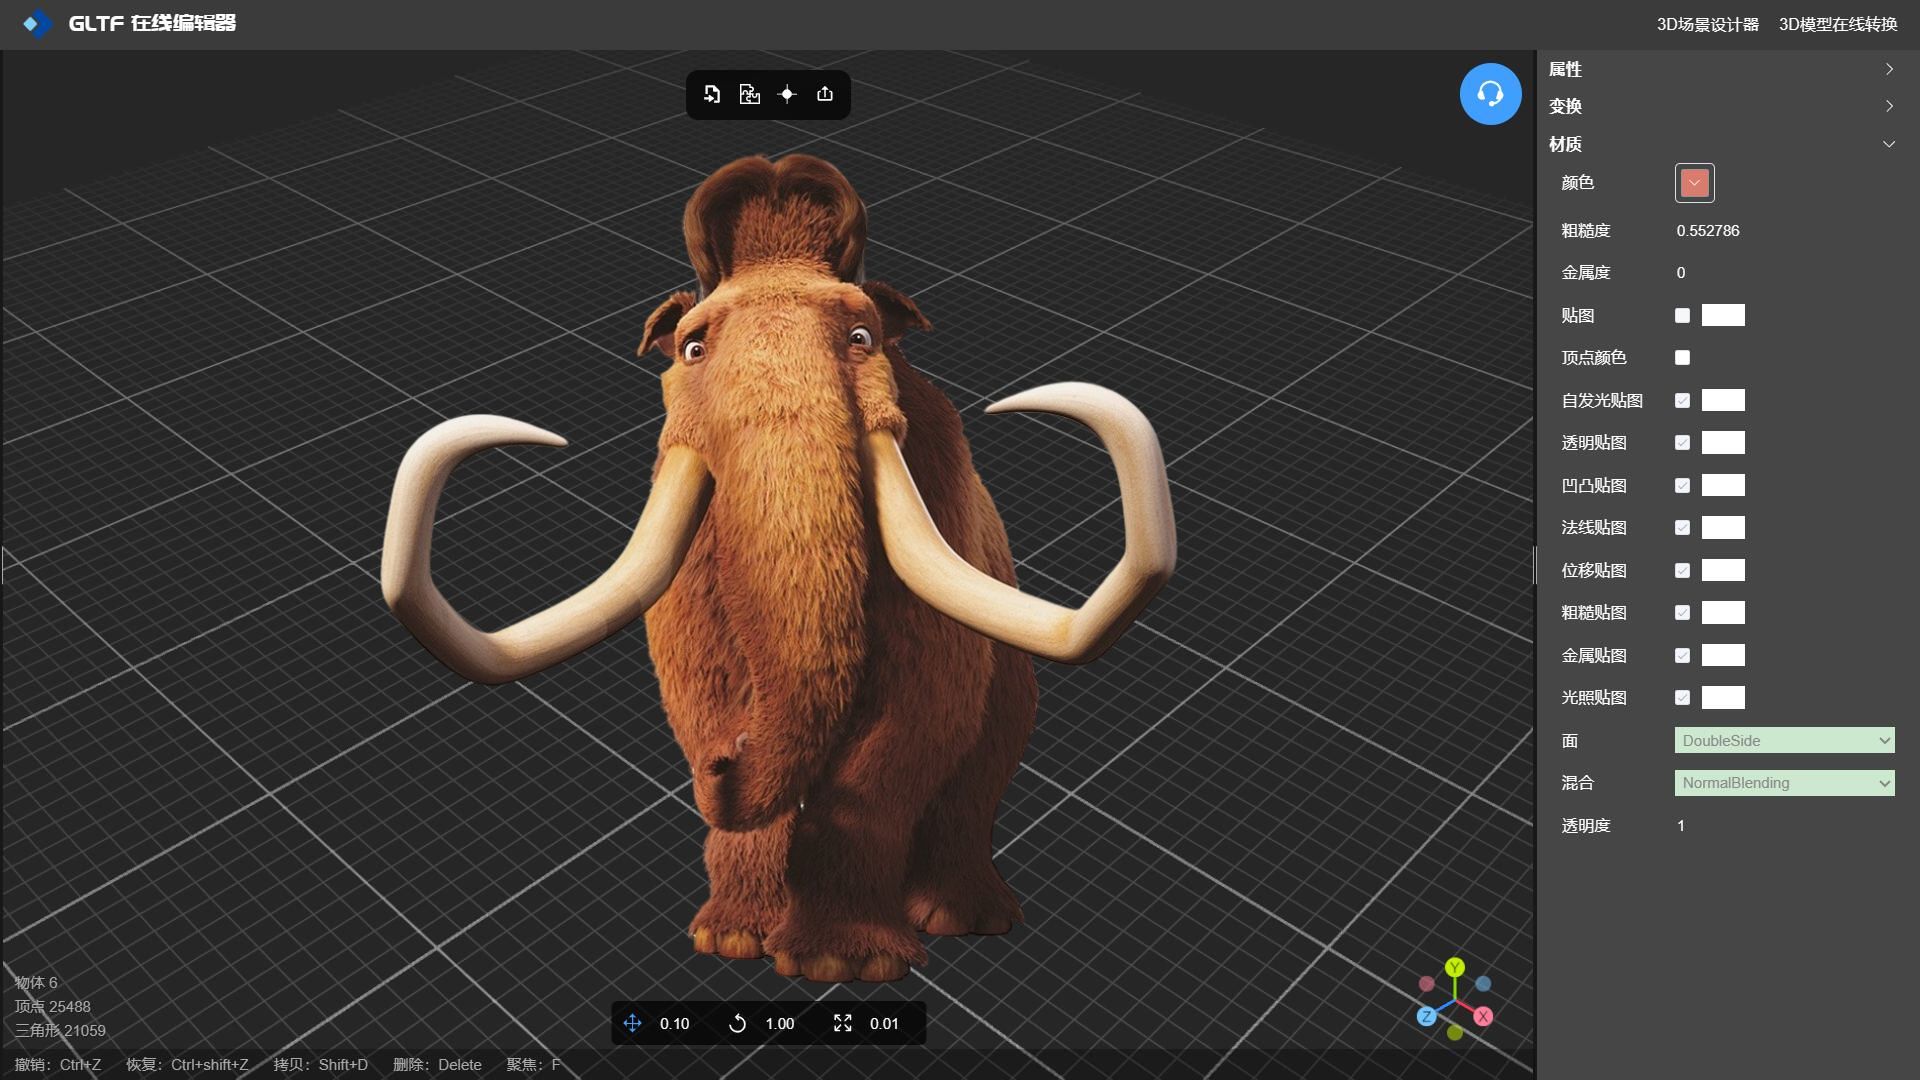
Task: Click the export upload icon in the toolbar
Action: pyautogui.click(x=825, y=94)
